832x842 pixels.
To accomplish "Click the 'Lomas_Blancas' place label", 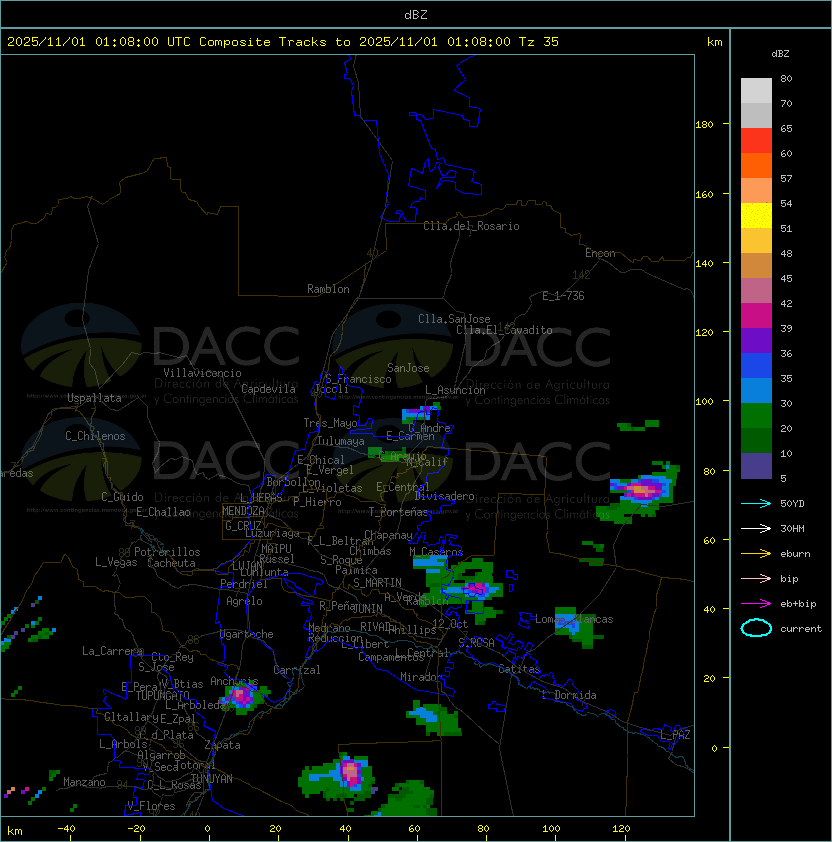I will pyautogui.click(x=574, y=619).
